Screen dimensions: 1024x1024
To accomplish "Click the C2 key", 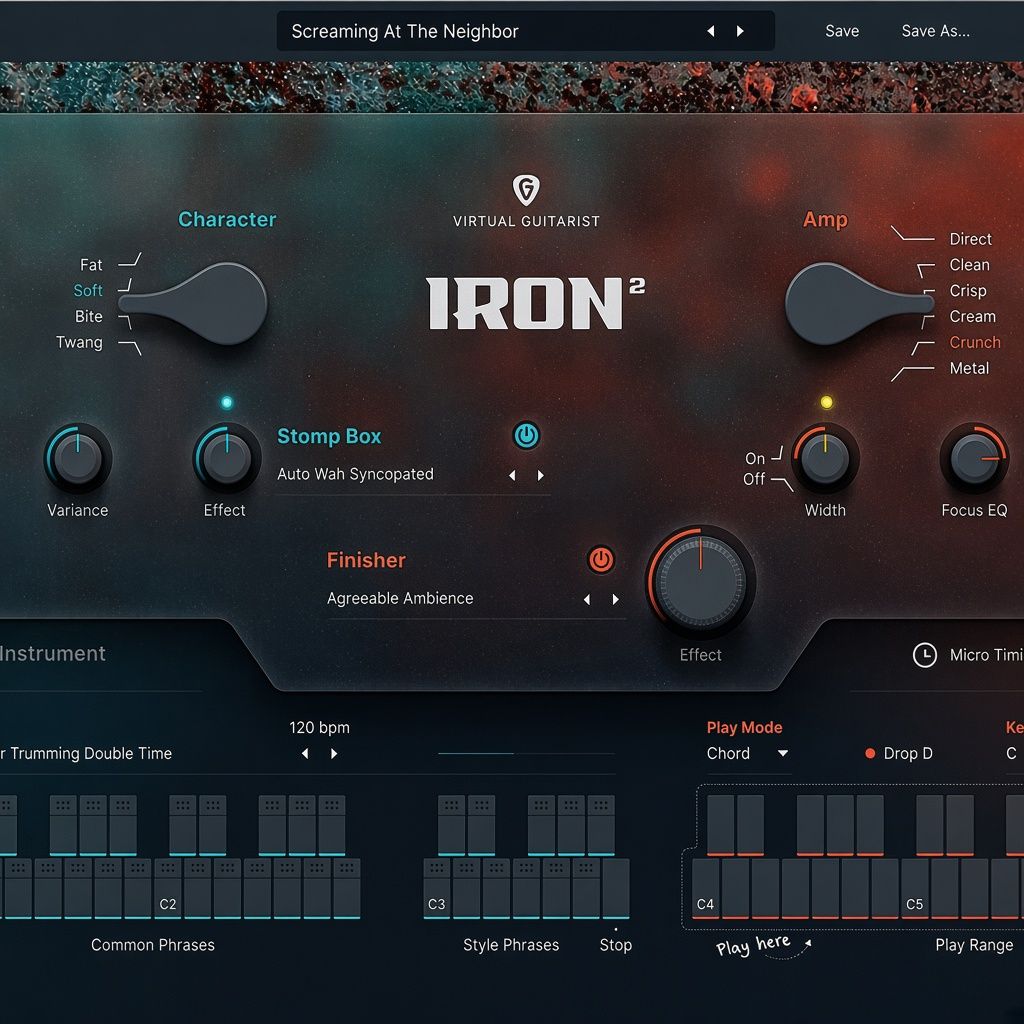I will click(168, 888).
